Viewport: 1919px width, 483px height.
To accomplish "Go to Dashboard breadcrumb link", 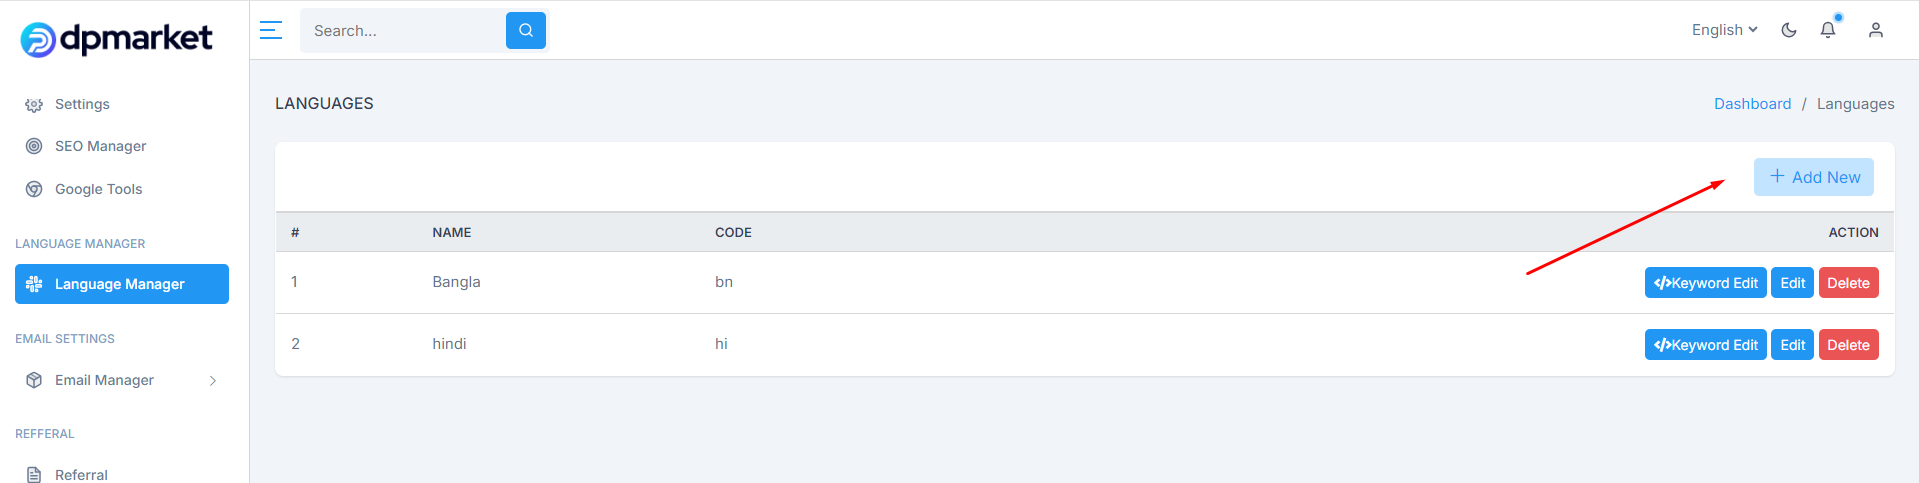I will (1753, 104).
